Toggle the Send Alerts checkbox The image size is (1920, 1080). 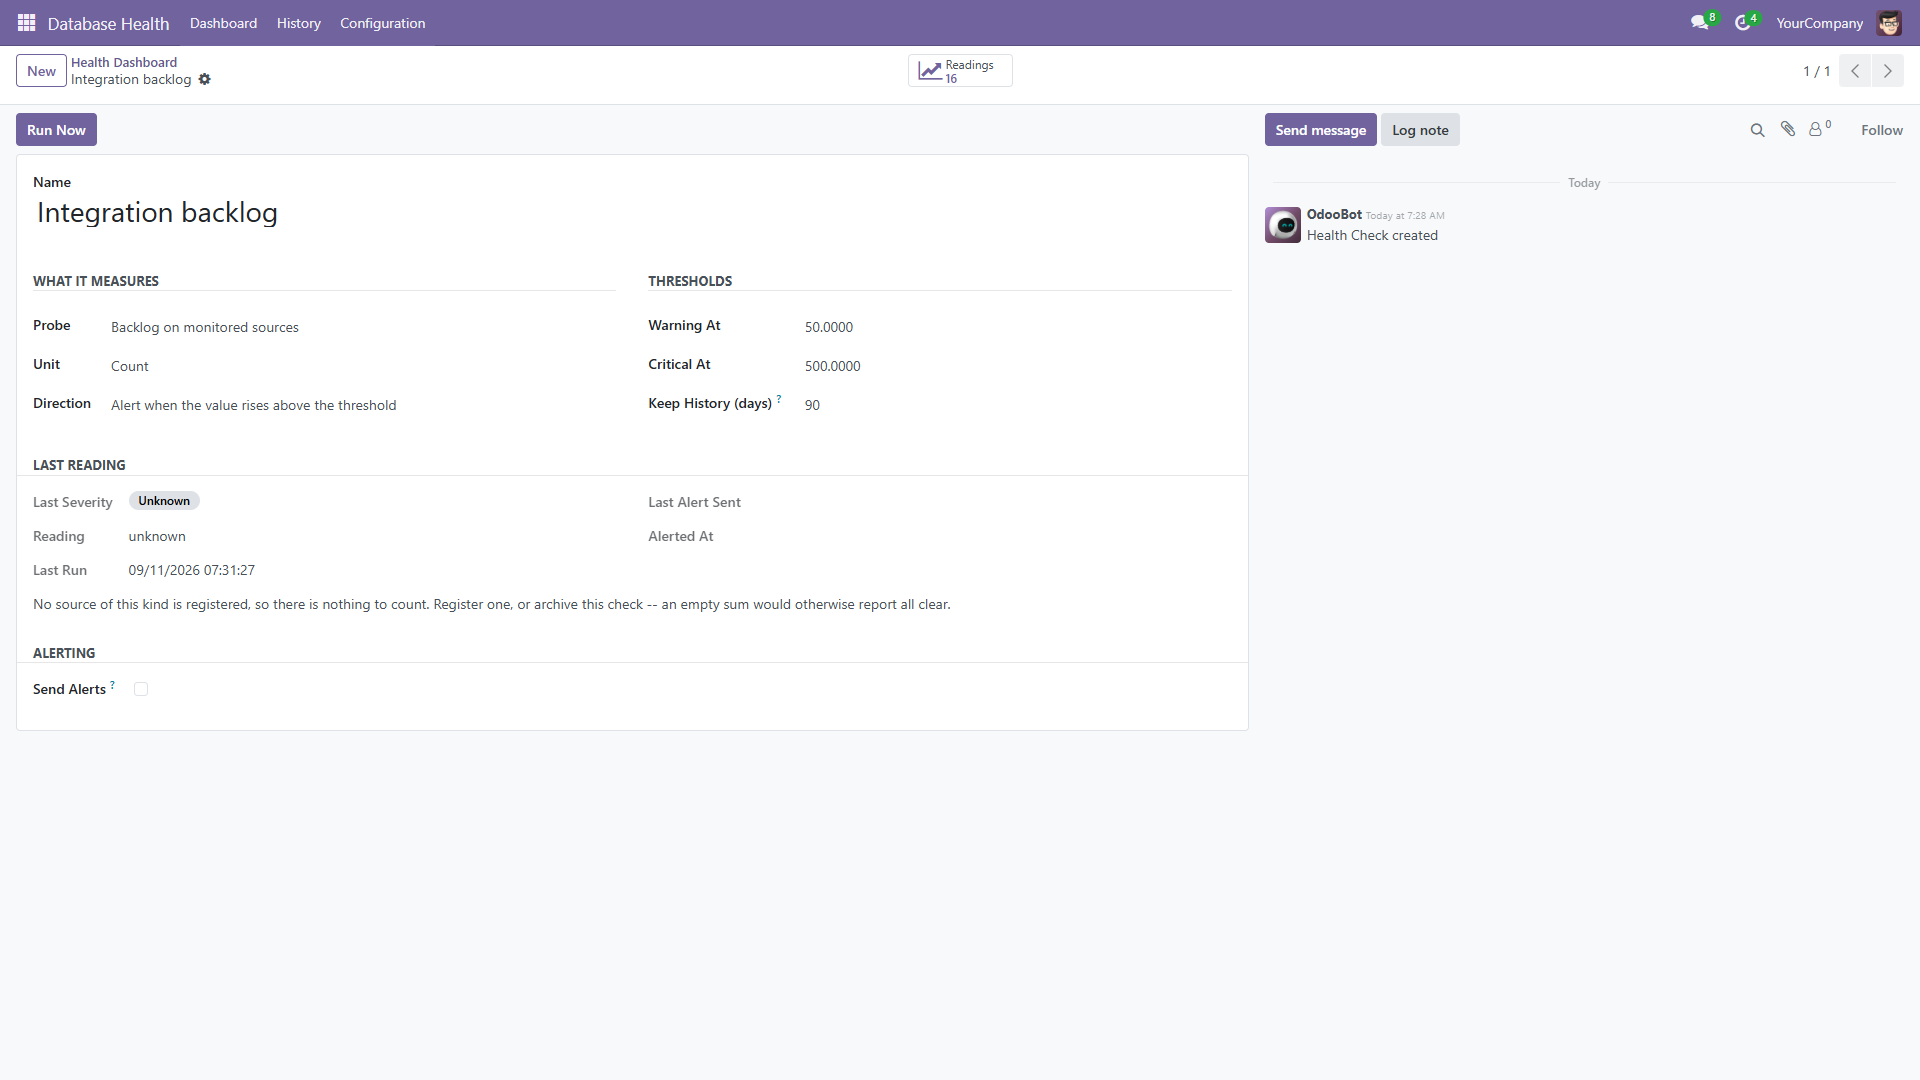(141, 689)
